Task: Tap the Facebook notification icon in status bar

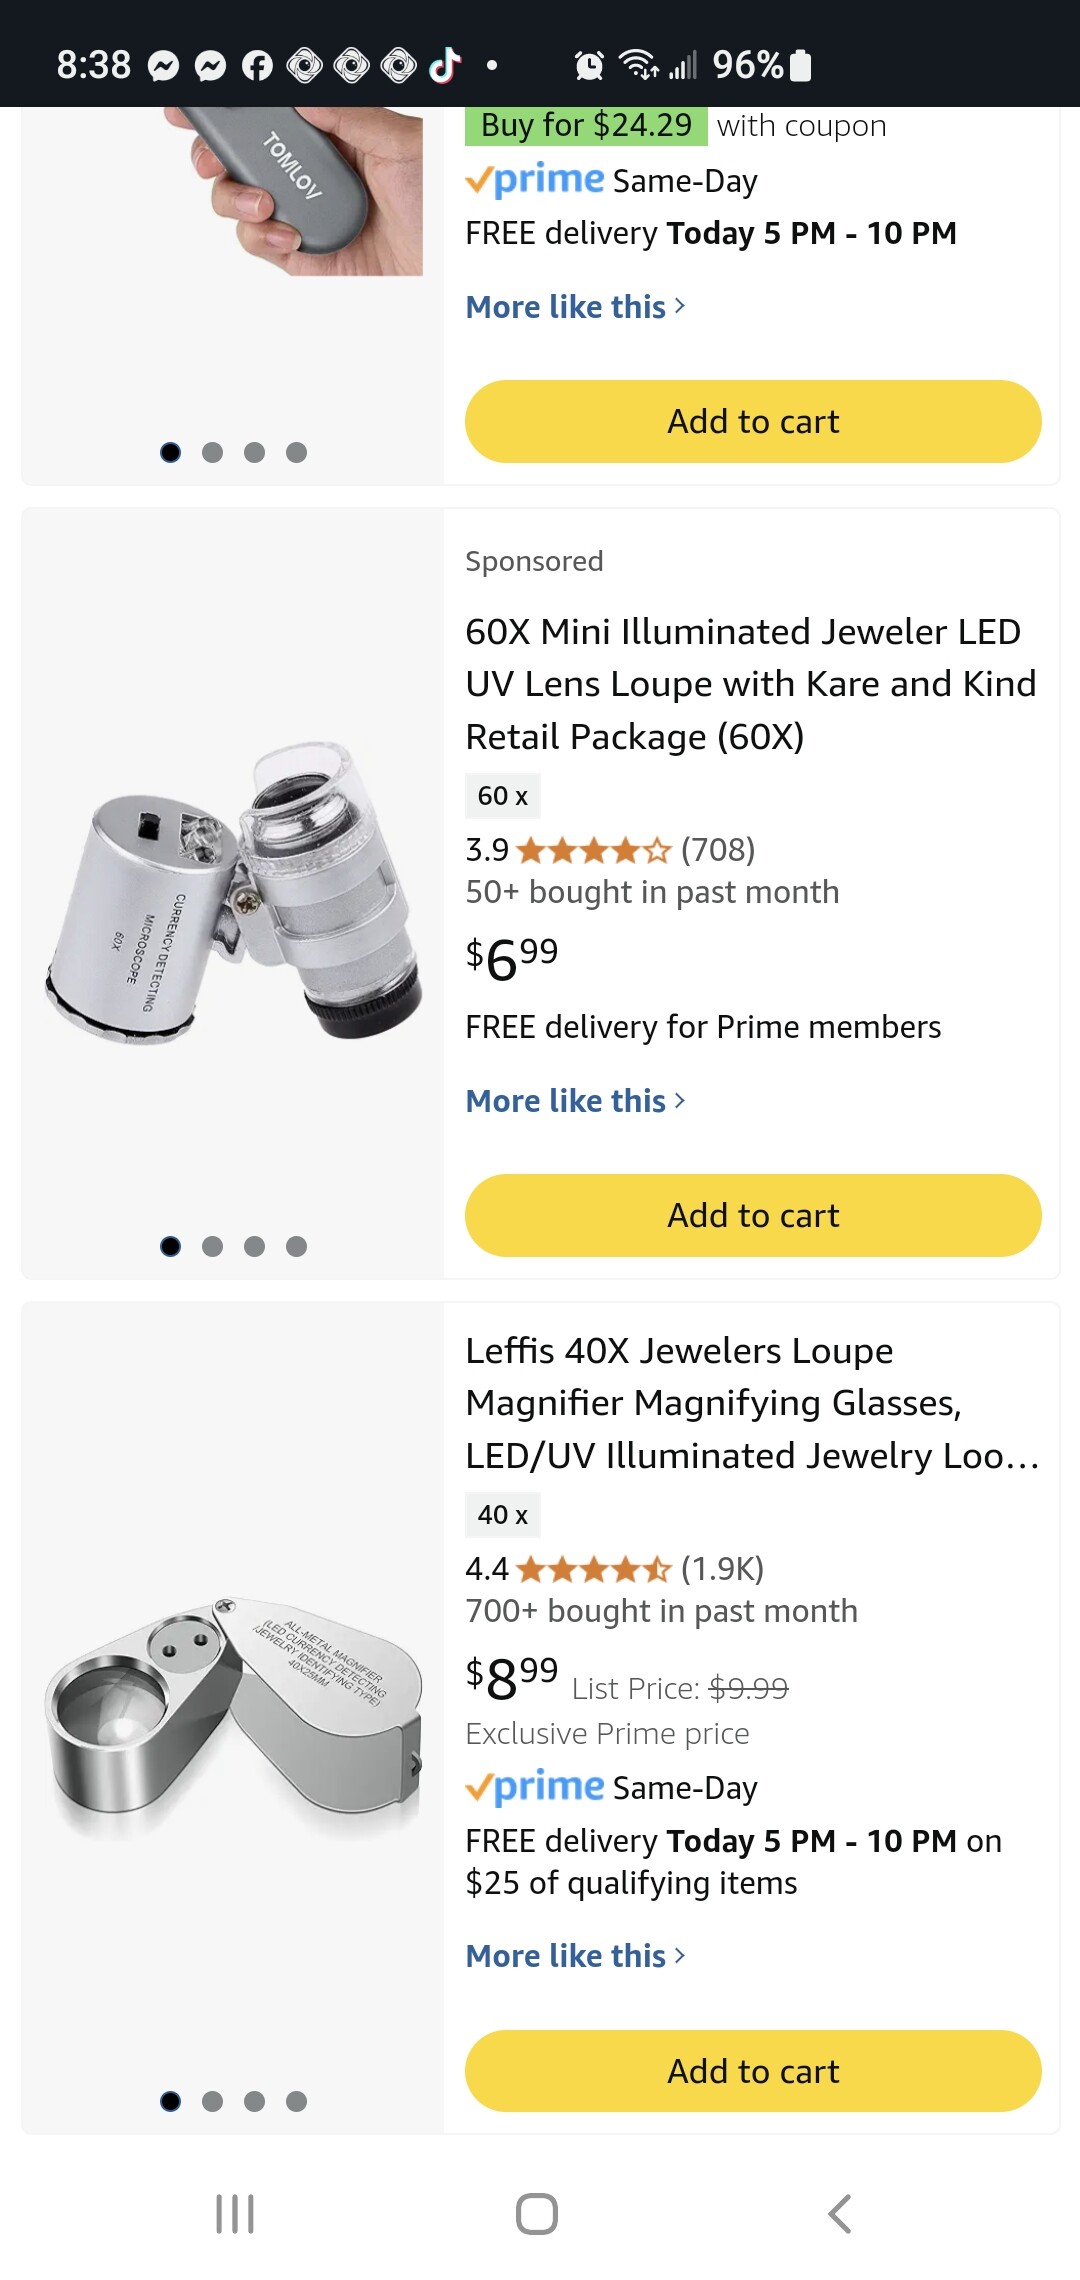Action: pyautogui.click(x=257, y=66)
